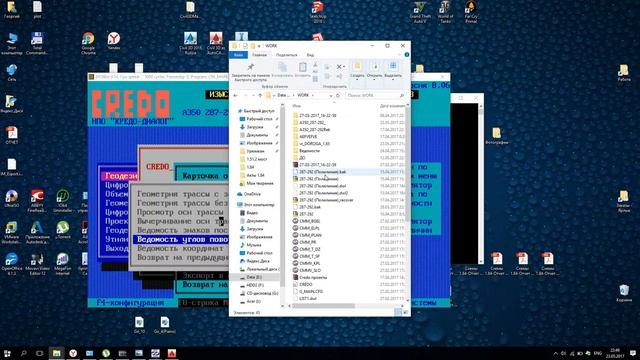
Task: Click the Open icon in Explorer ribbon
Action: tap(375, 67)
